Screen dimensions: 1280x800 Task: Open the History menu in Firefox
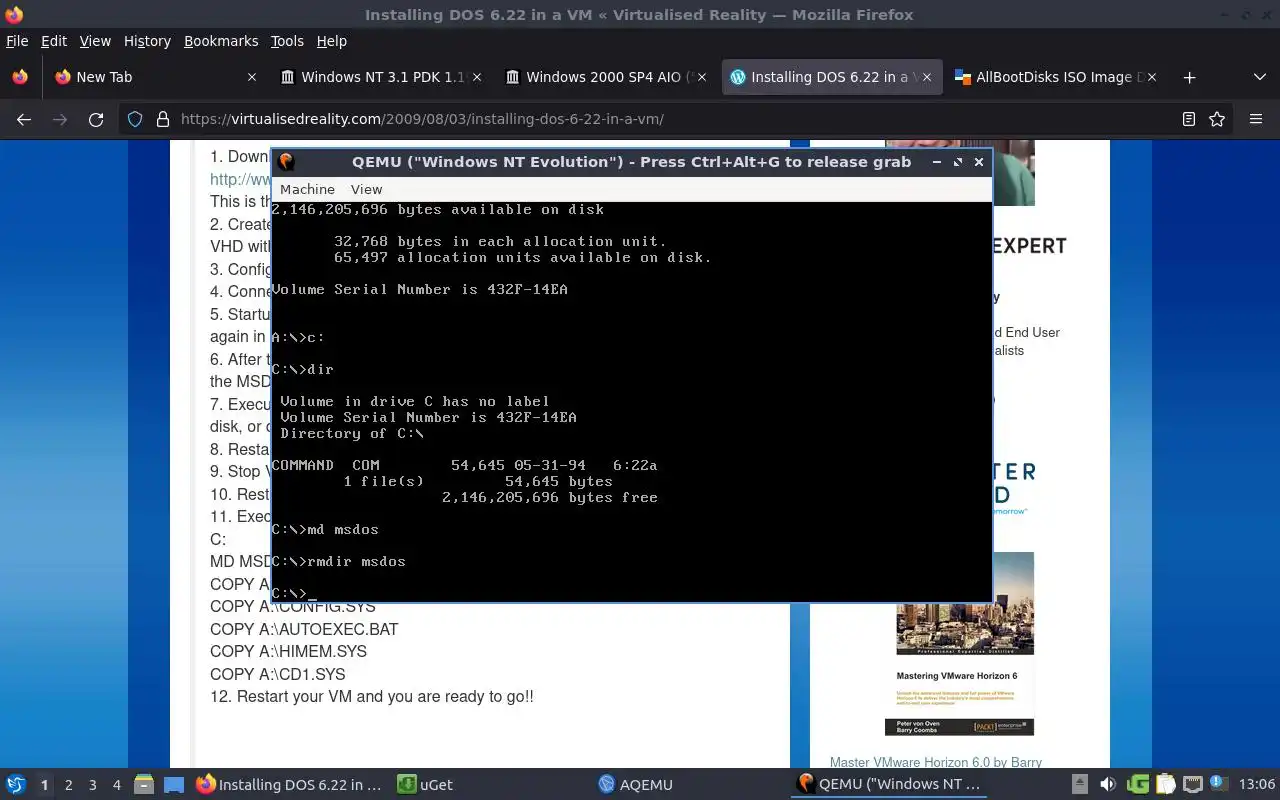pyautogui.click(x=147, y=41)
